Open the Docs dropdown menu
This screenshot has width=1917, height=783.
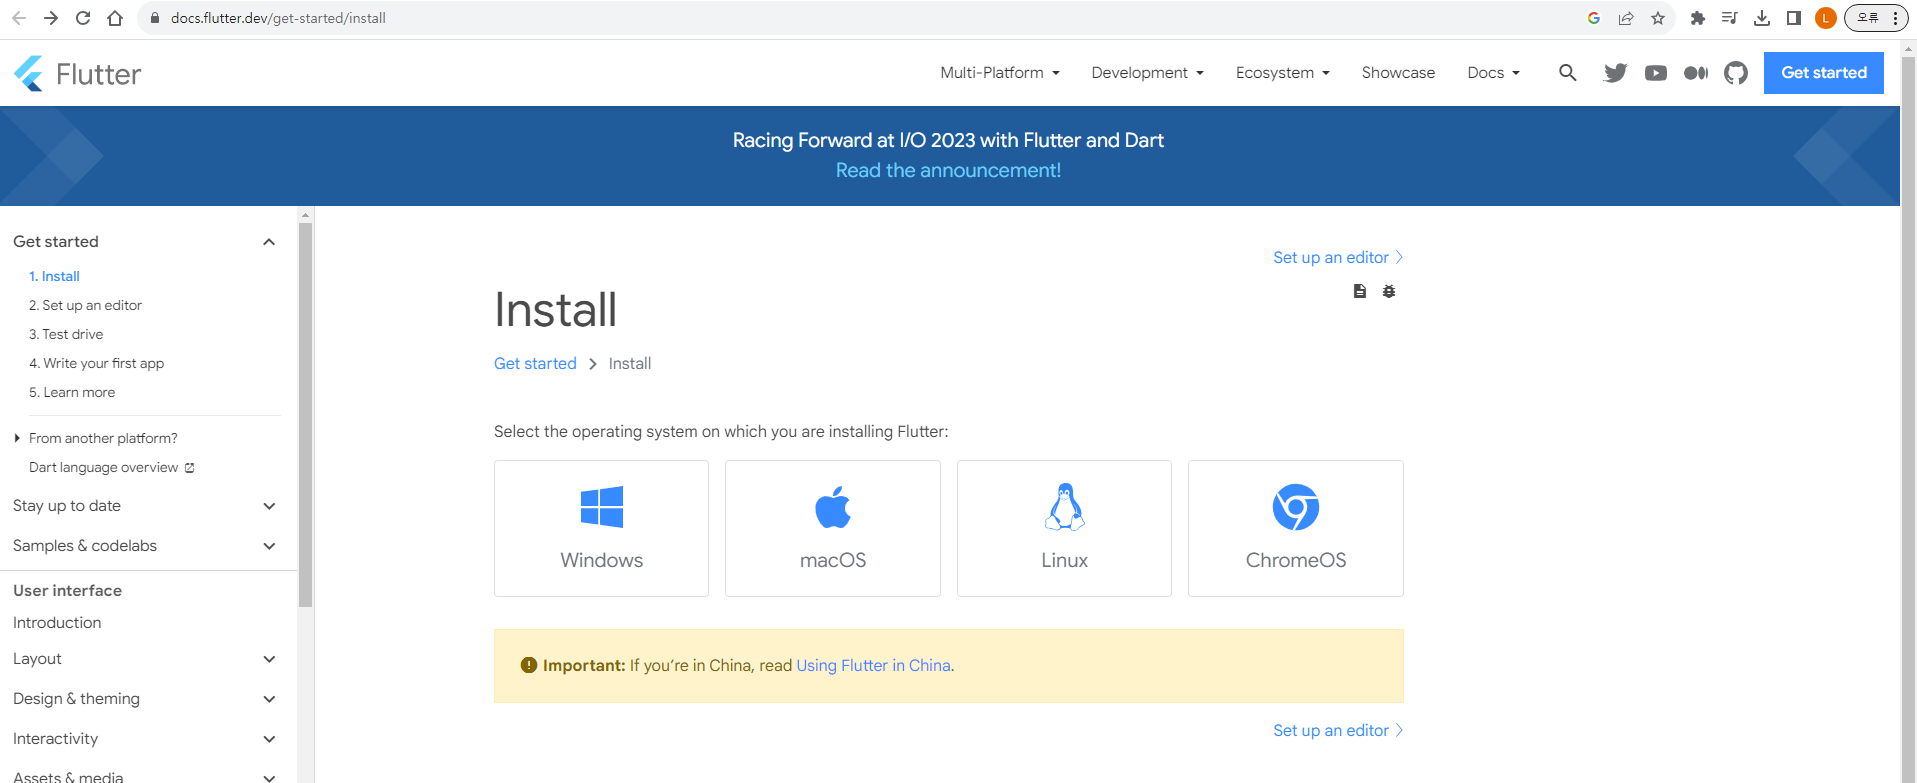(1494, 73)
